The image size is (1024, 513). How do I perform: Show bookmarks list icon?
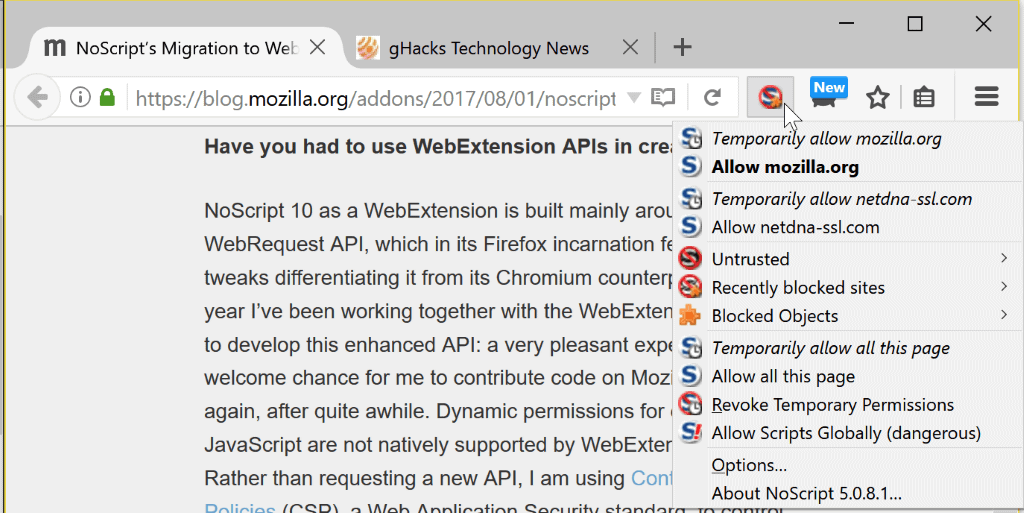(x=923, y=97)
